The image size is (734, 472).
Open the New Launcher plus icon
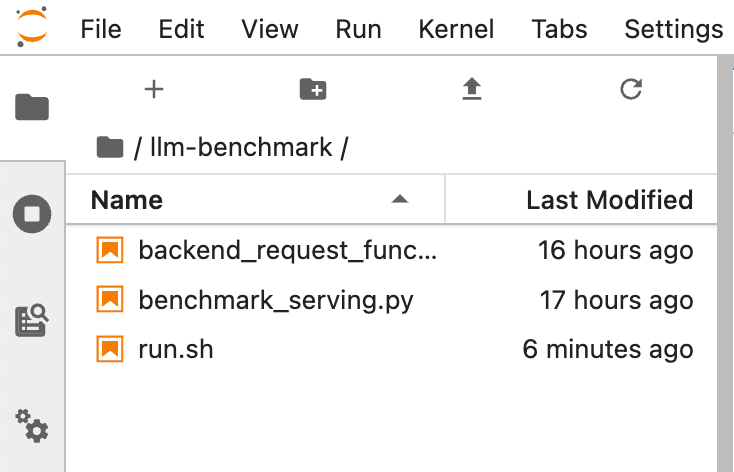coord(154,89)
